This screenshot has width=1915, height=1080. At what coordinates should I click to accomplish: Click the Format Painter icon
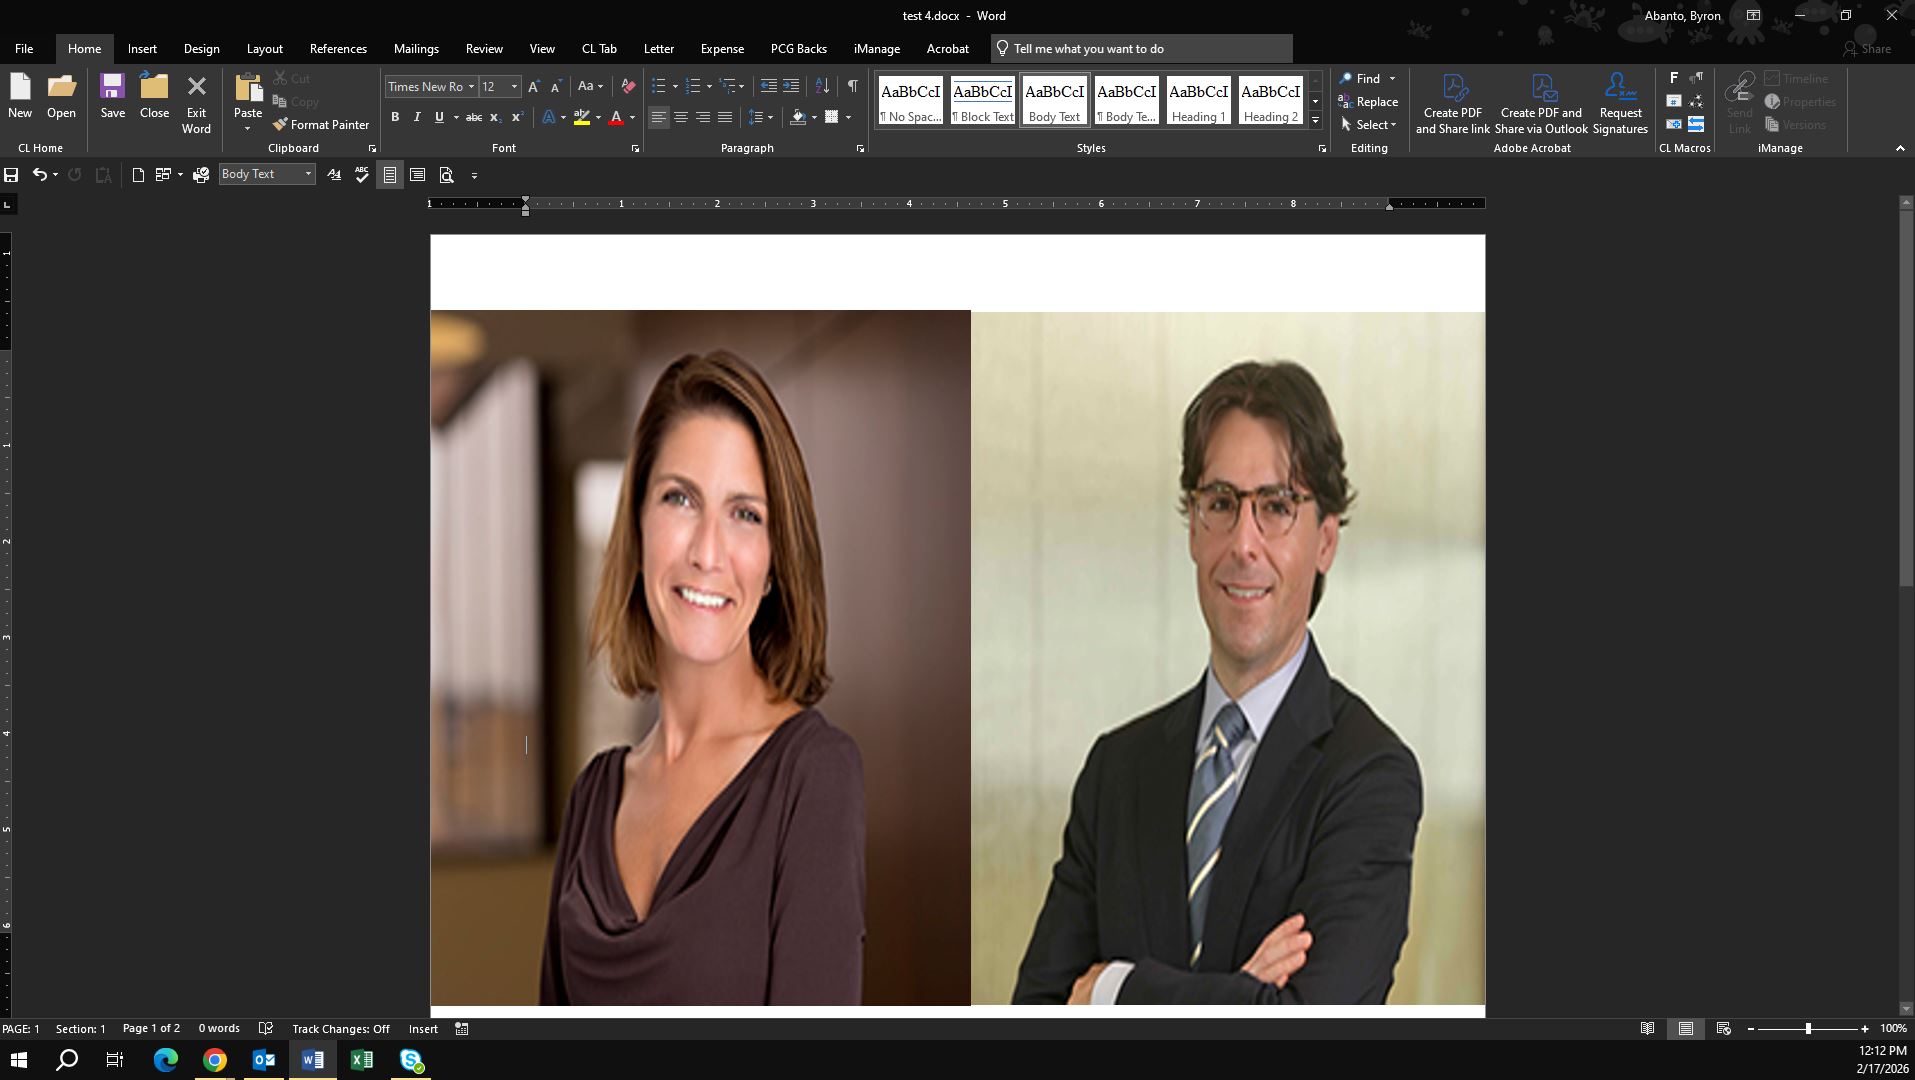click(281, 125)
